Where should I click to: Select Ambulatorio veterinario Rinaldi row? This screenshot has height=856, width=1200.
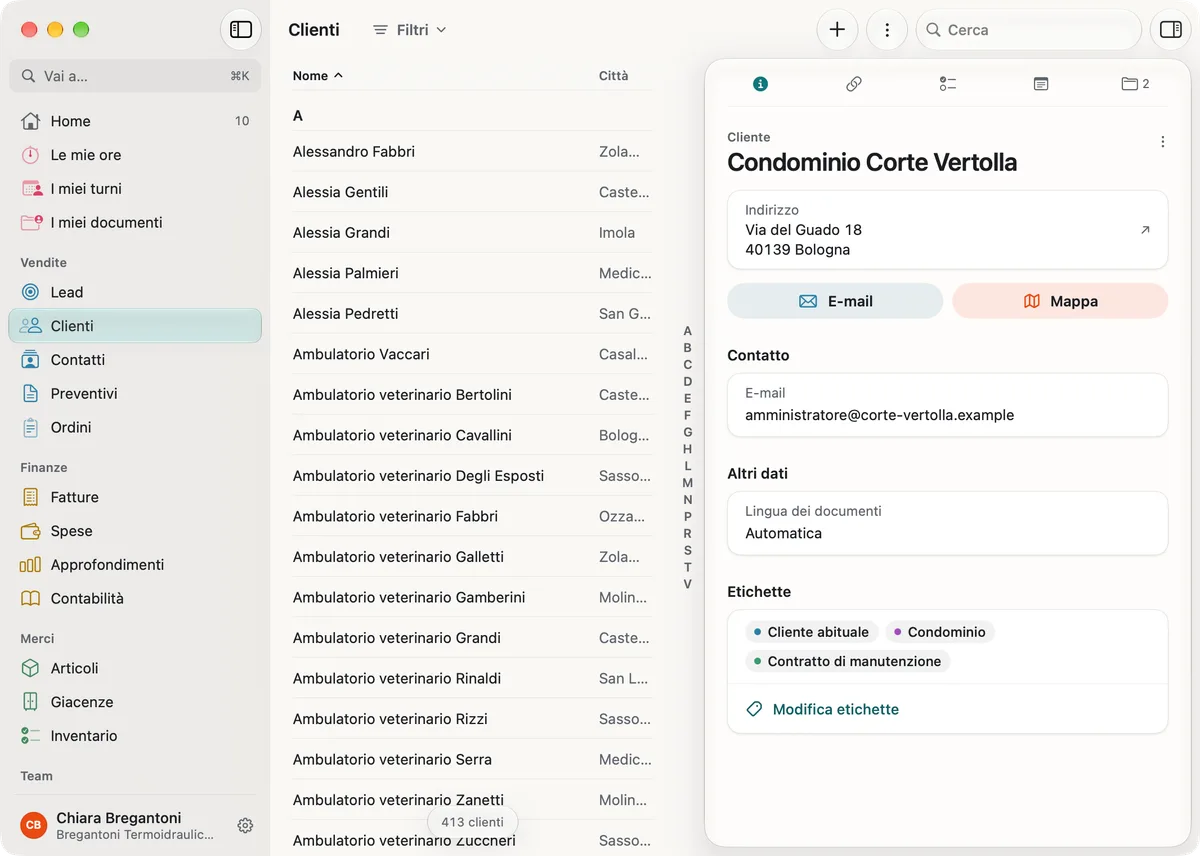(472, 678)
